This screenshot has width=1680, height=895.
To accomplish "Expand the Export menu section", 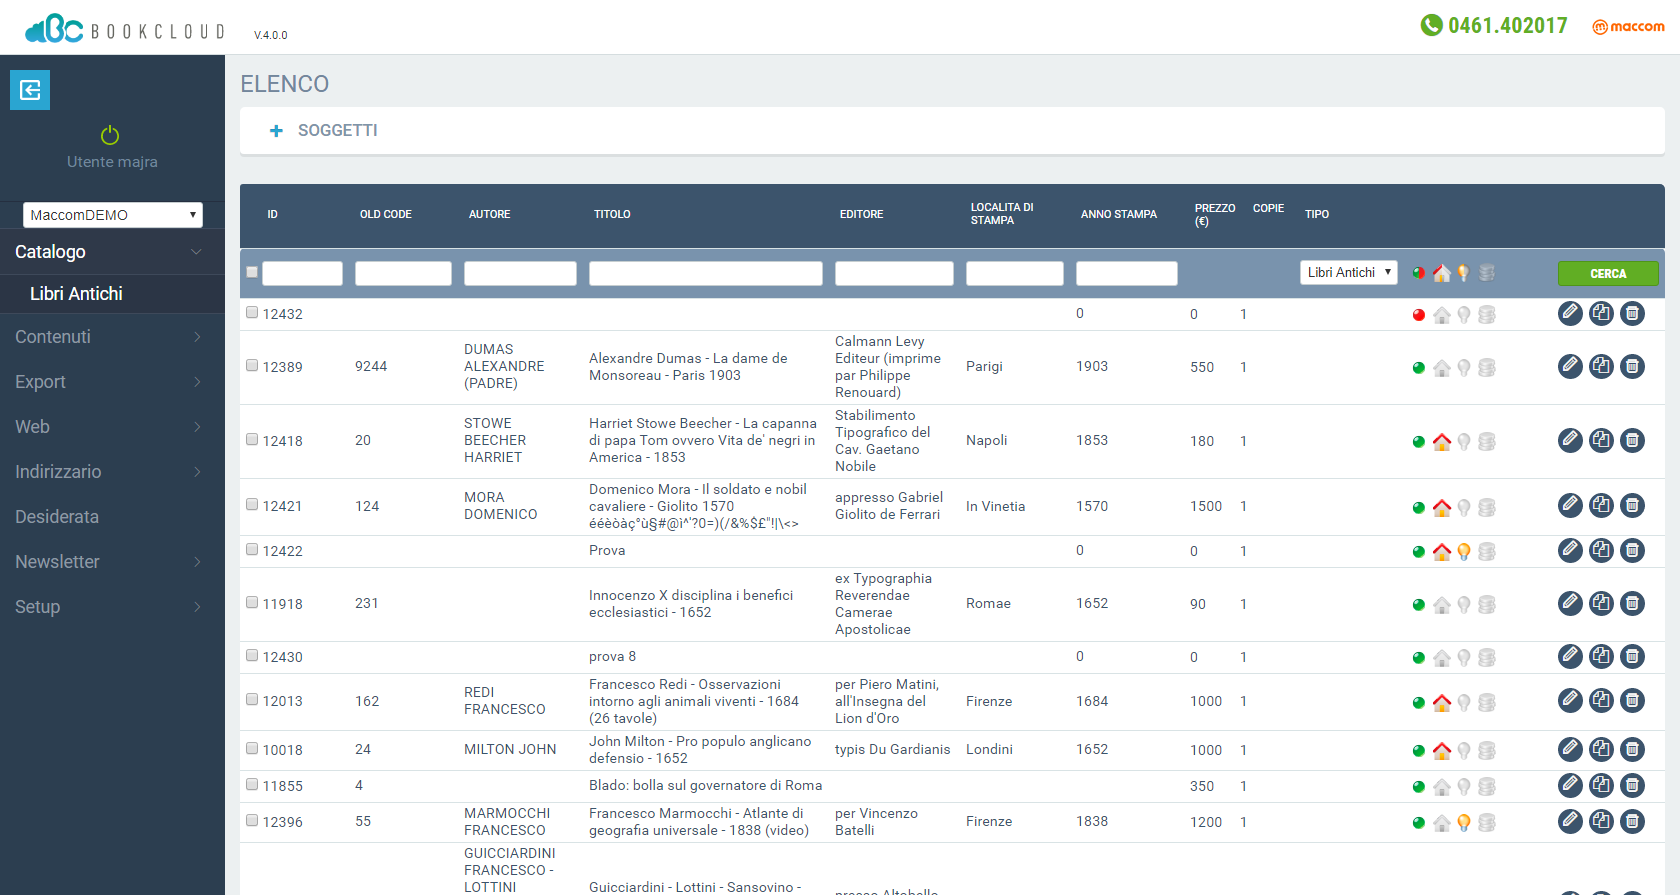I will point(112,382).
